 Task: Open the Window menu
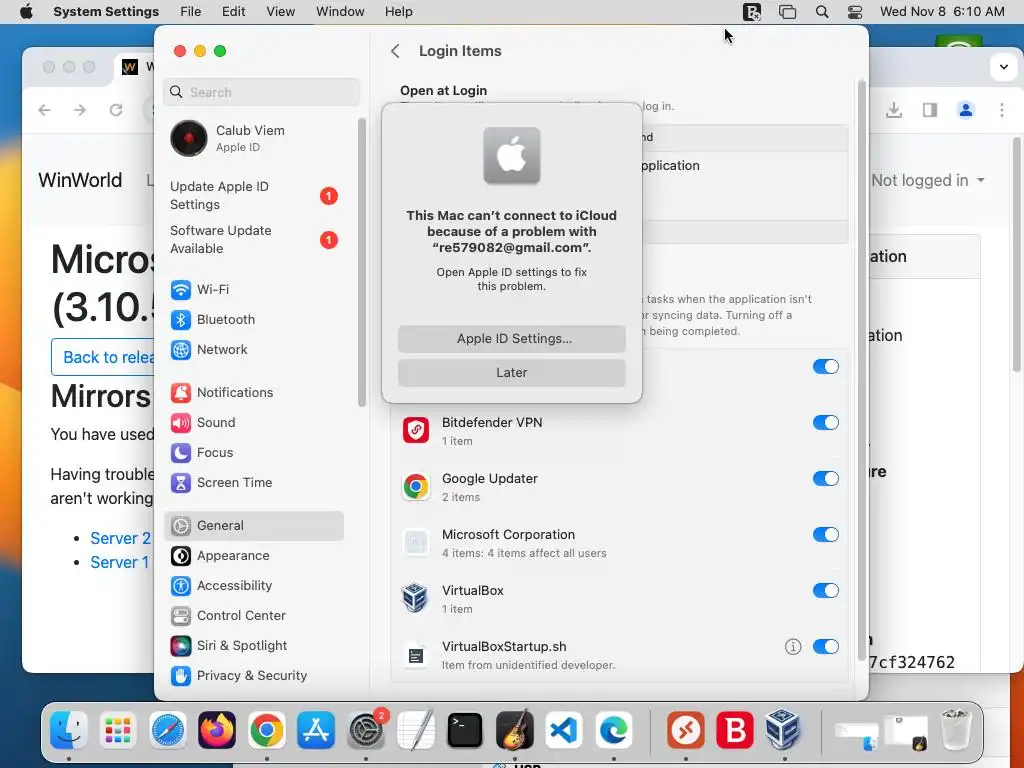pyautogui.click(x=340, y=12)
